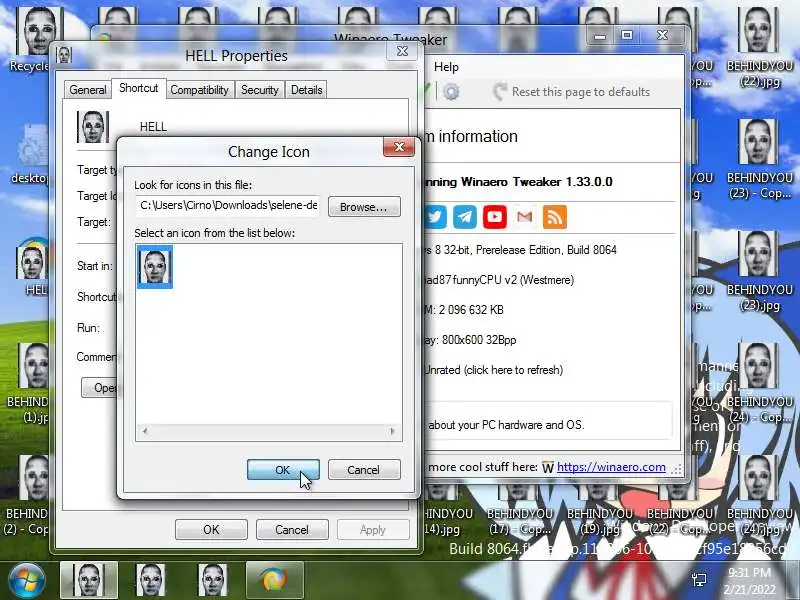The height and width of the screenshot is (600, 800).
Task: Open the Windows Start orb
Action: coord(26,581)
